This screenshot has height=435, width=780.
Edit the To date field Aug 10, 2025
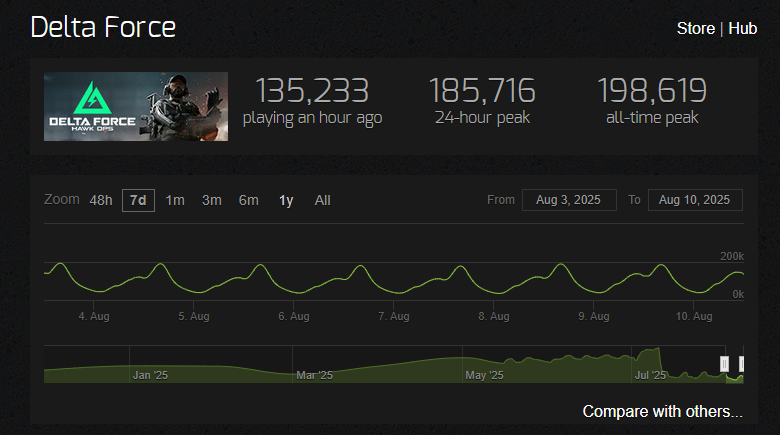695,200
